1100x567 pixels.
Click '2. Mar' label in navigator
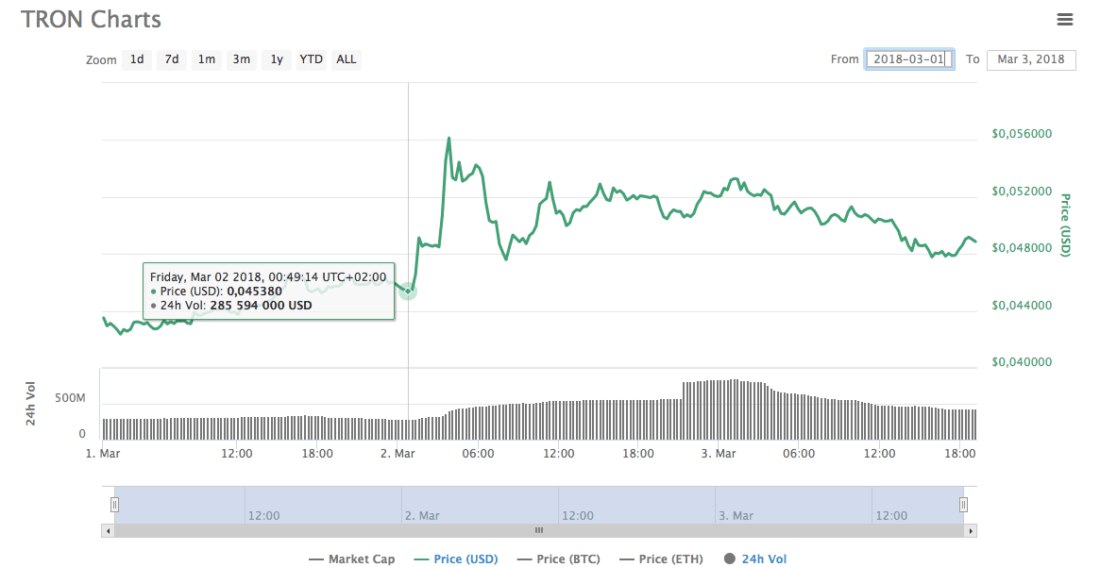pos(422,516)
